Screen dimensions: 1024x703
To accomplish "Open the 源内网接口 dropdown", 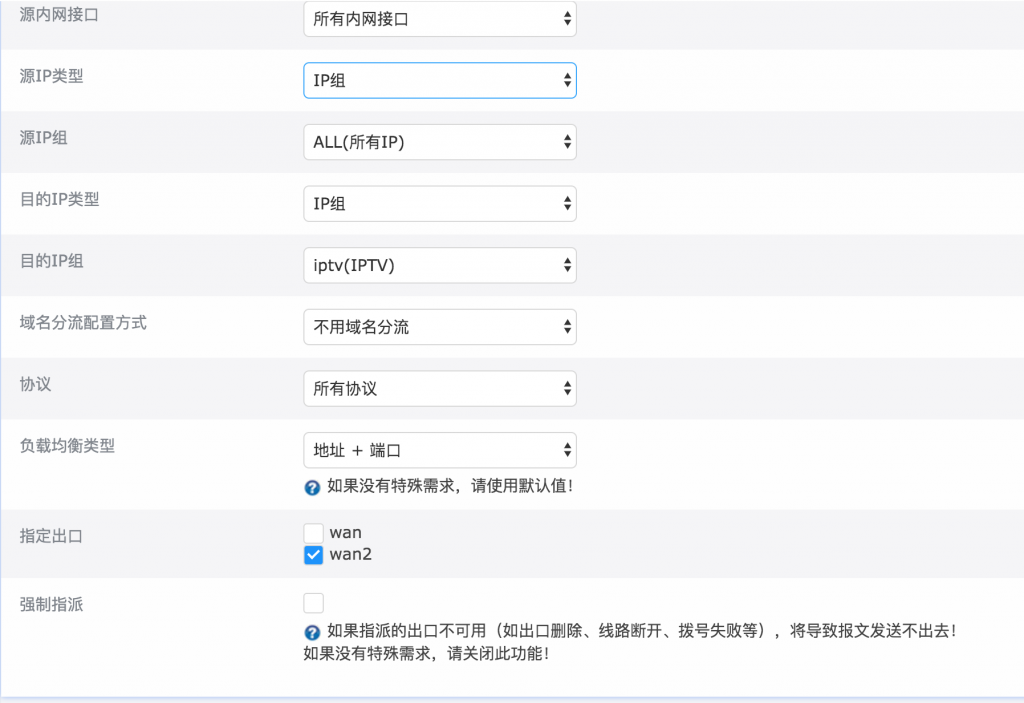I will [x=440, y=18].
